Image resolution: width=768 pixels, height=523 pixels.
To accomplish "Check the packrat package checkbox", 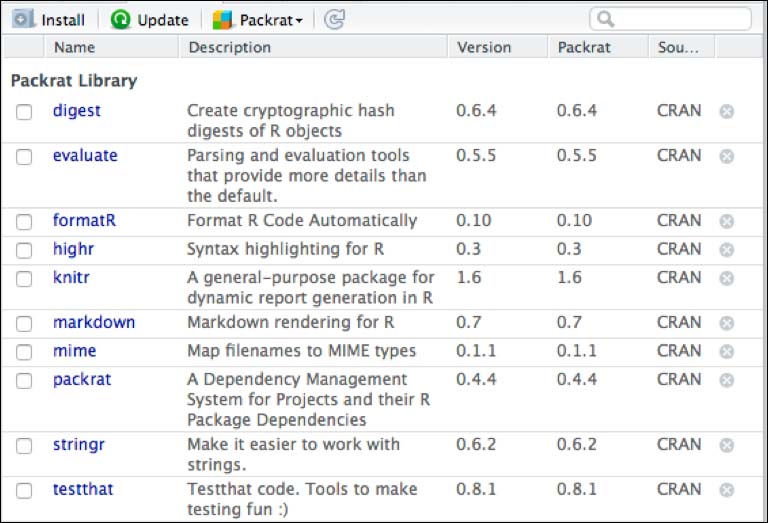I will (x=24, y=380).
